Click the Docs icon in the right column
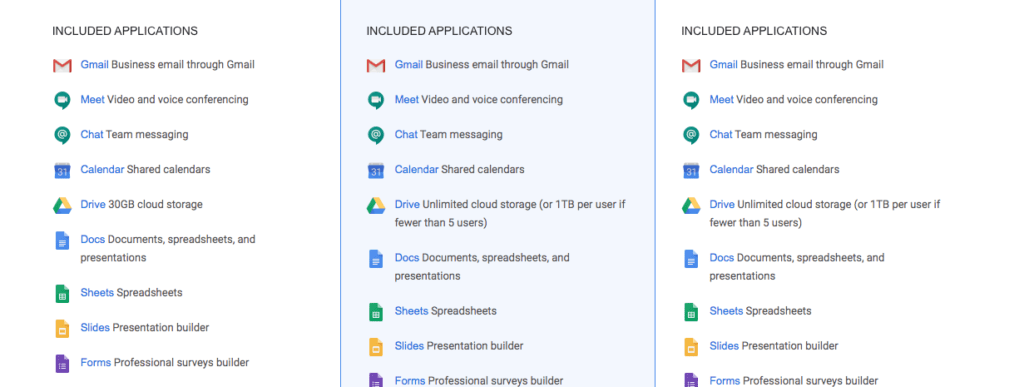The height and width of the screenshot is (387, 1024). 691,259
